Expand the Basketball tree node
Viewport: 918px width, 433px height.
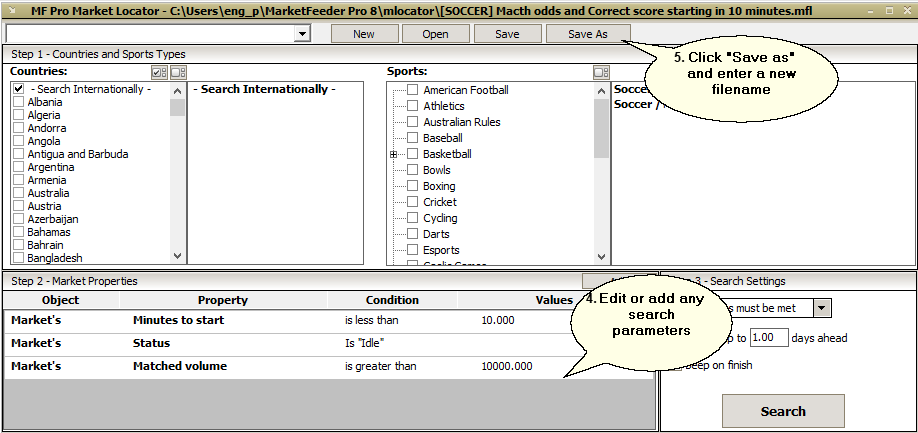pyautogui.click(x=393, y=154)
